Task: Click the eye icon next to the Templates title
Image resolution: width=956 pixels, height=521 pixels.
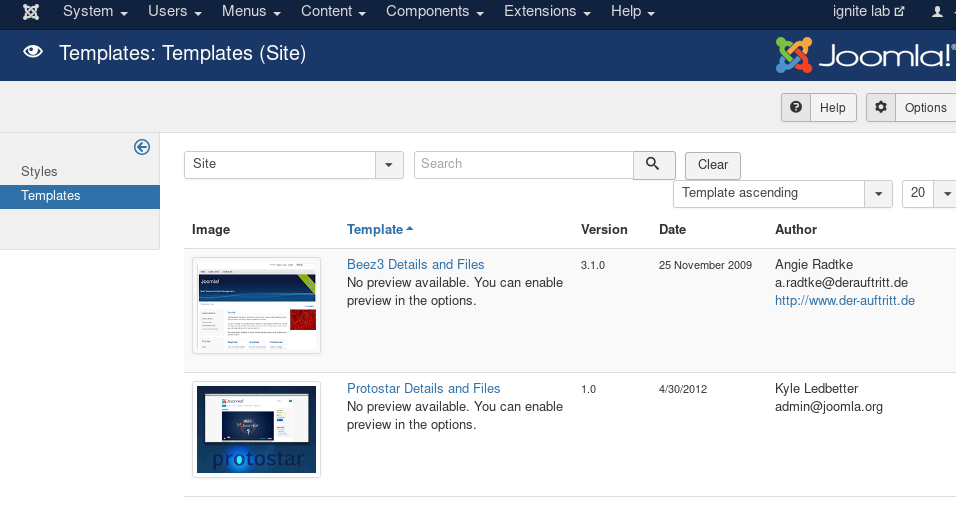Action: pyautogui.click(x=33, y=52)
